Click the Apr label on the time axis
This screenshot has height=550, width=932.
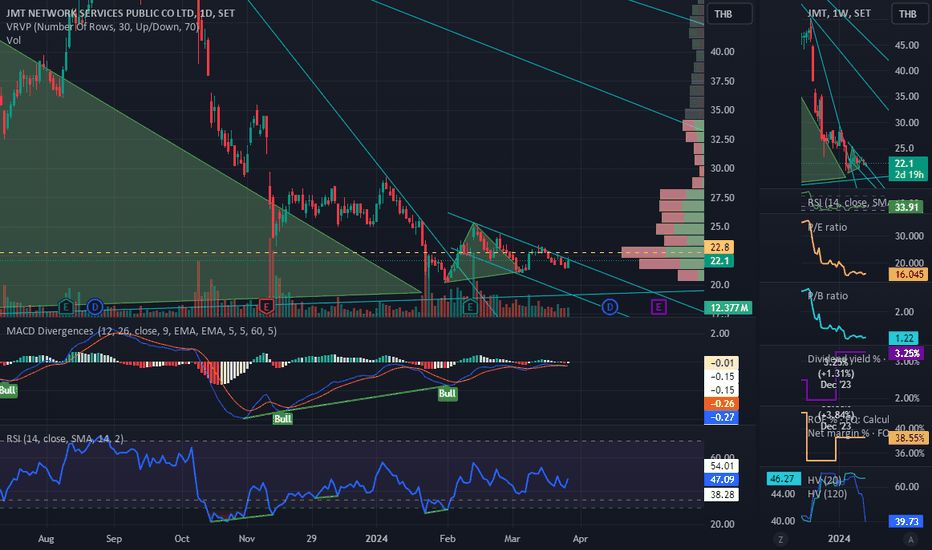click(x=580, y=539)
